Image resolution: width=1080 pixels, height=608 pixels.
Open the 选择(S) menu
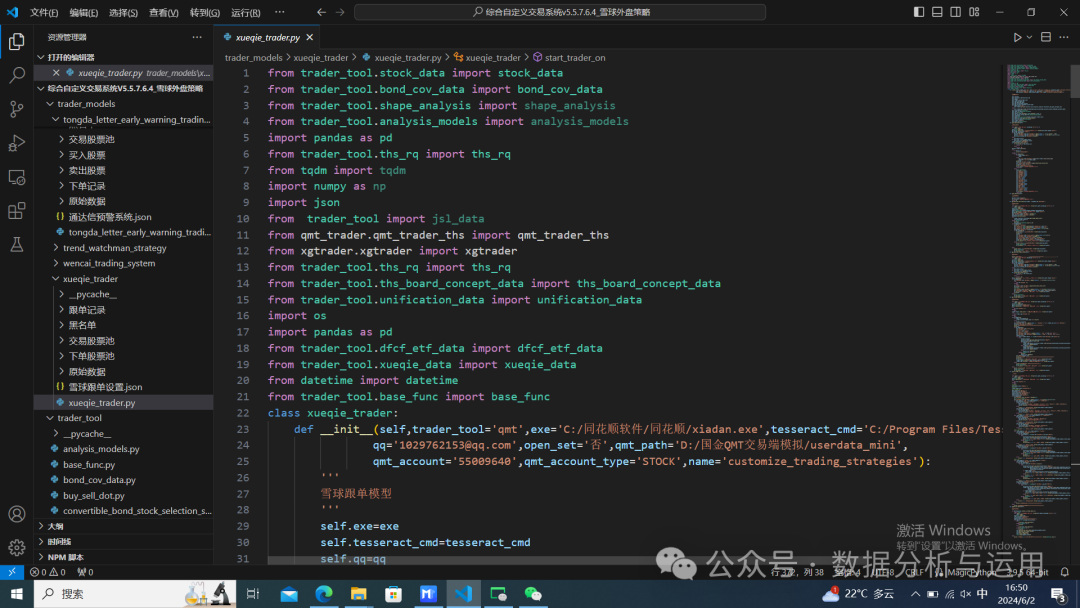(123, 12)
